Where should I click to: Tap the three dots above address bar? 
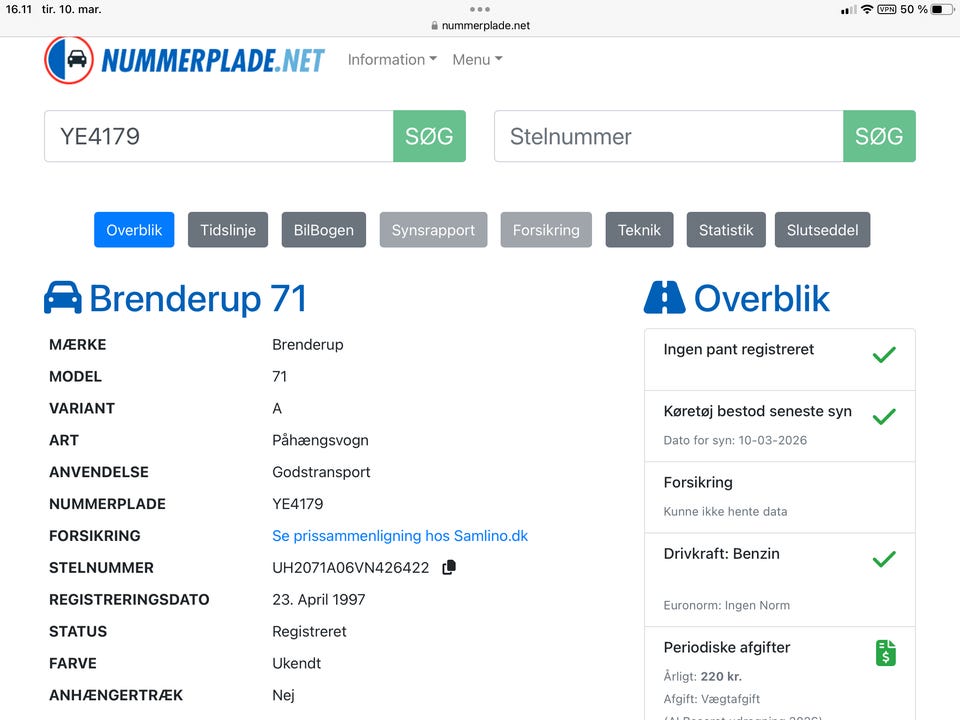479,9
